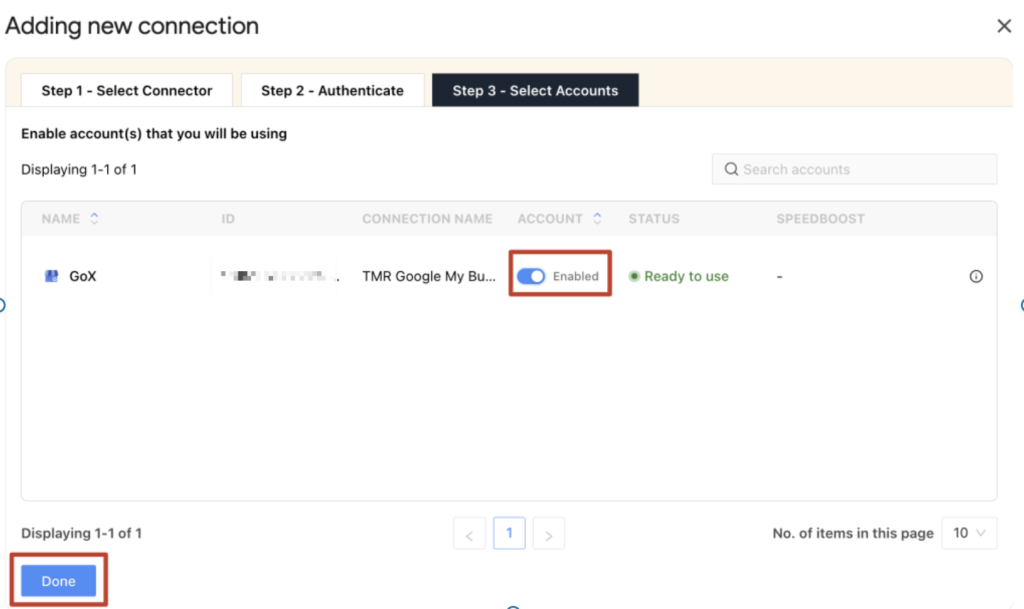Expand the items per page dropdown
Viewport: 1024px width, 609px height.
tap(969, 533)
